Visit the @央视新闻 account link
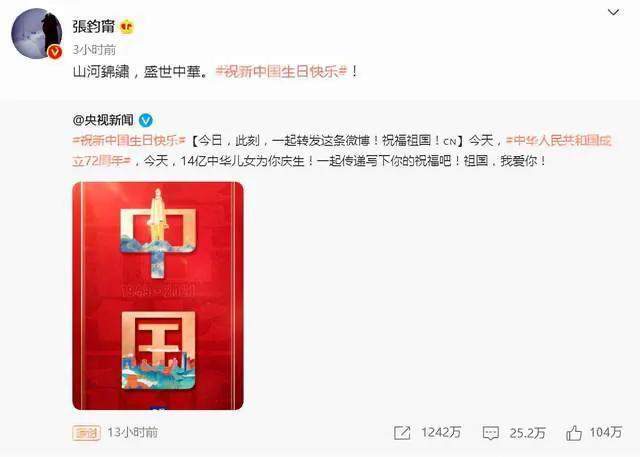The height and width of the screenshot is (457, 640). click(x=103, y=120)
